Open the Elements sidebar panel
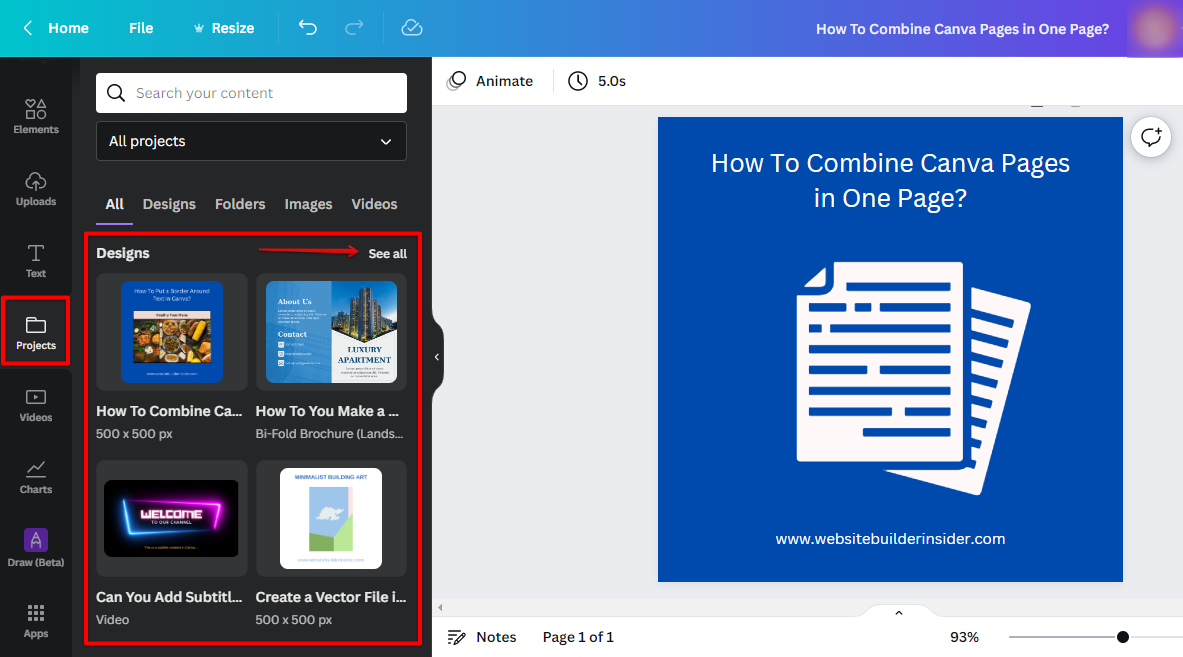The width and height of the screenshot is (1183, 657). [36, 116]
